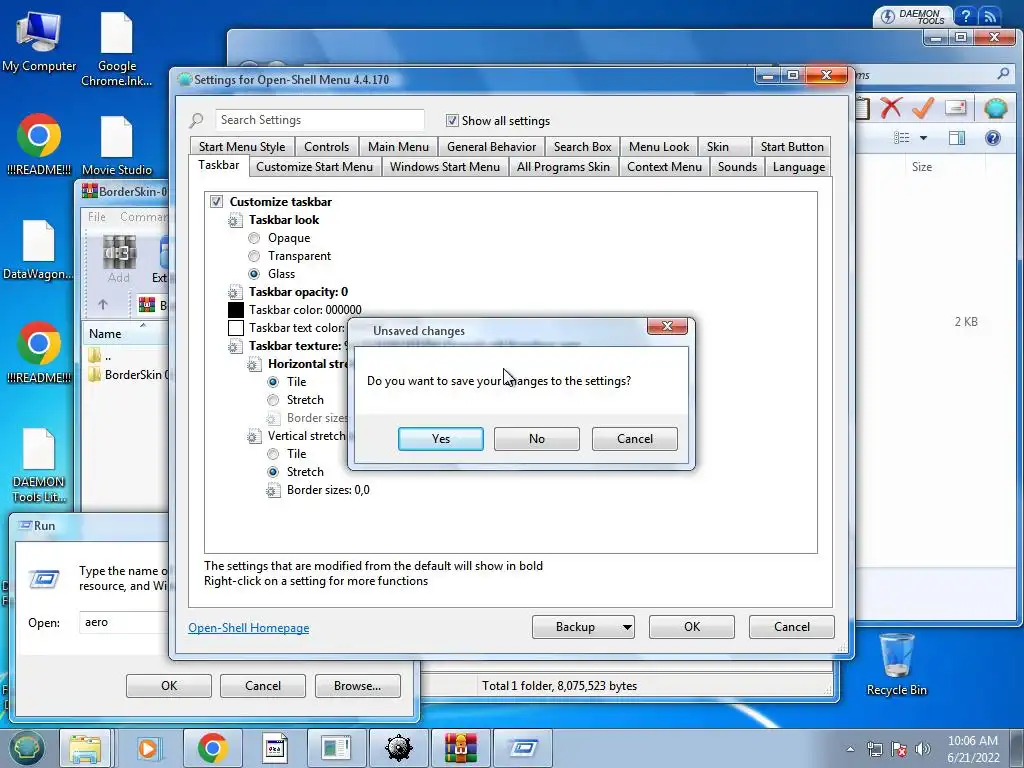
Task: Click Cancel in Unsaved changes dialog
Action: point(635,439)
